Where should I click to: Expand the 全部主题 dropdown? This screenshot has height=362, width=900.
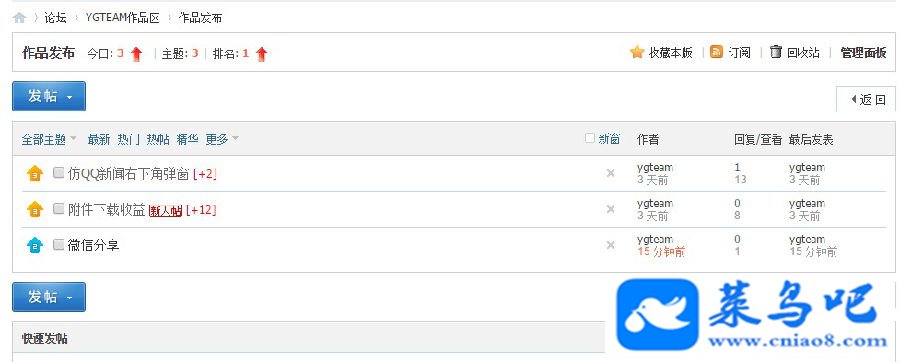(x=49, y=139)
